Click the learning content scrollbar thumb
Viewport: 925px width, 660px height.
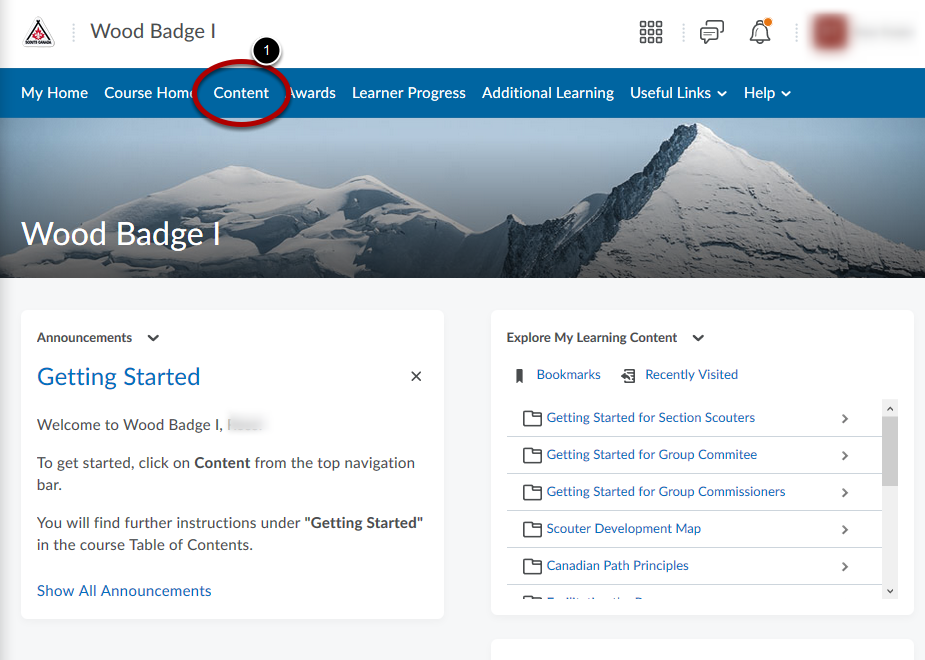pos(890,451)
